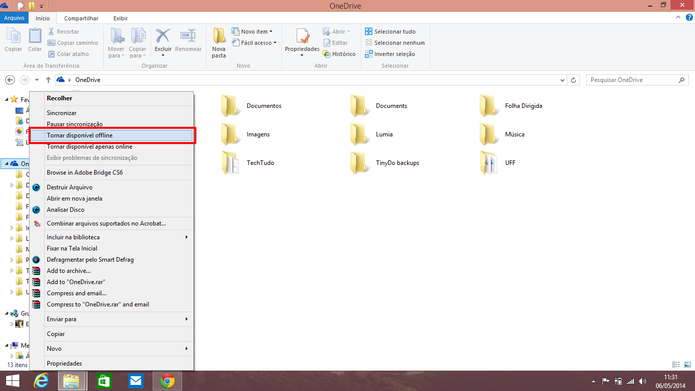Screen dimensions: 695x391
Task: Click Selecionar nenhum
Action: click(x=394, y=43)
